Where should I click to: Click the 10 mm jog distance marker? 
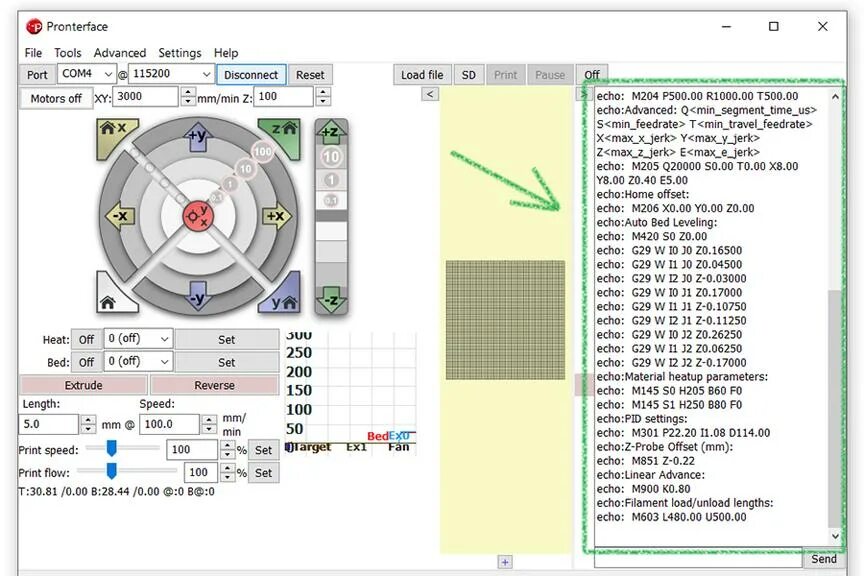[246, 169]
